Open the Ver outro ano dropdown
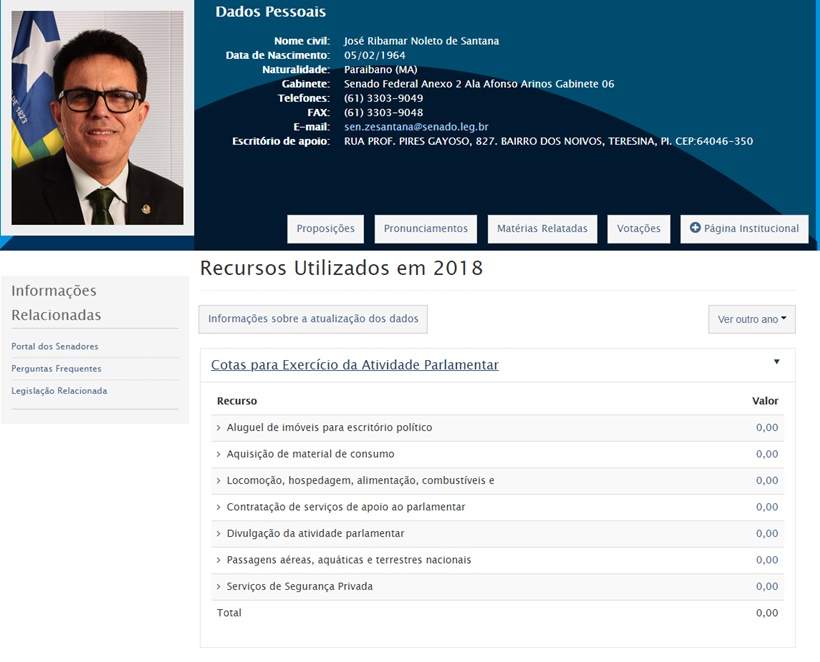The height and width of the screenshot is (662, 820). tap(751, 319)
